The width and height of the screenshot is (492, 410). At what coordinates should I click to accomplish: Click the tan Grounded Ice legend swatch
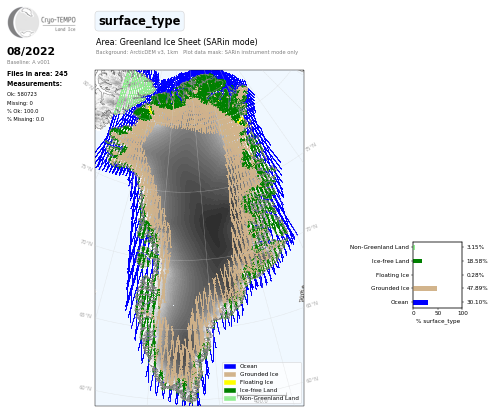230,374
